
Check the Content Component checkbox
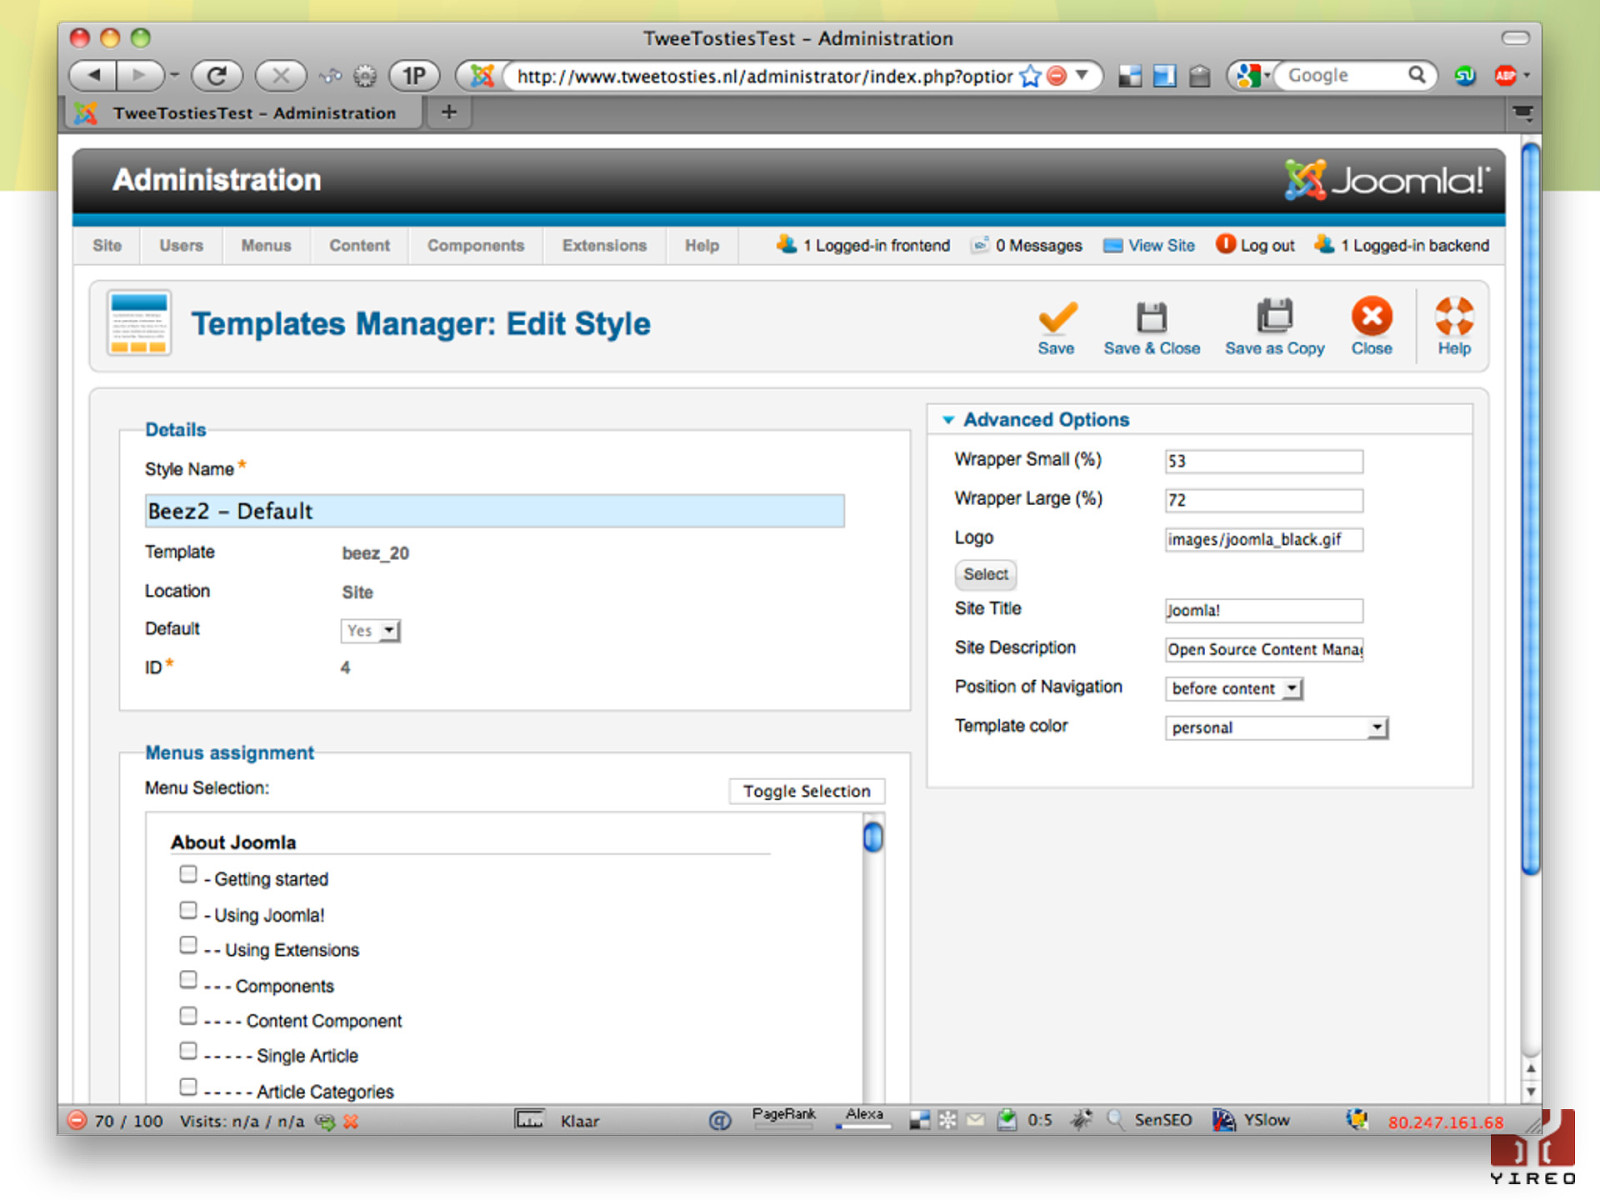pyautogui.click(x=188, y=1016)
